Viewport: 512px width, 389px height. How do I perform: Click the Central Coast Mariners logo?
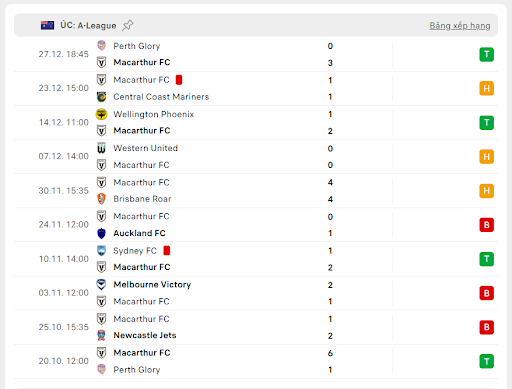pos(101,97)
